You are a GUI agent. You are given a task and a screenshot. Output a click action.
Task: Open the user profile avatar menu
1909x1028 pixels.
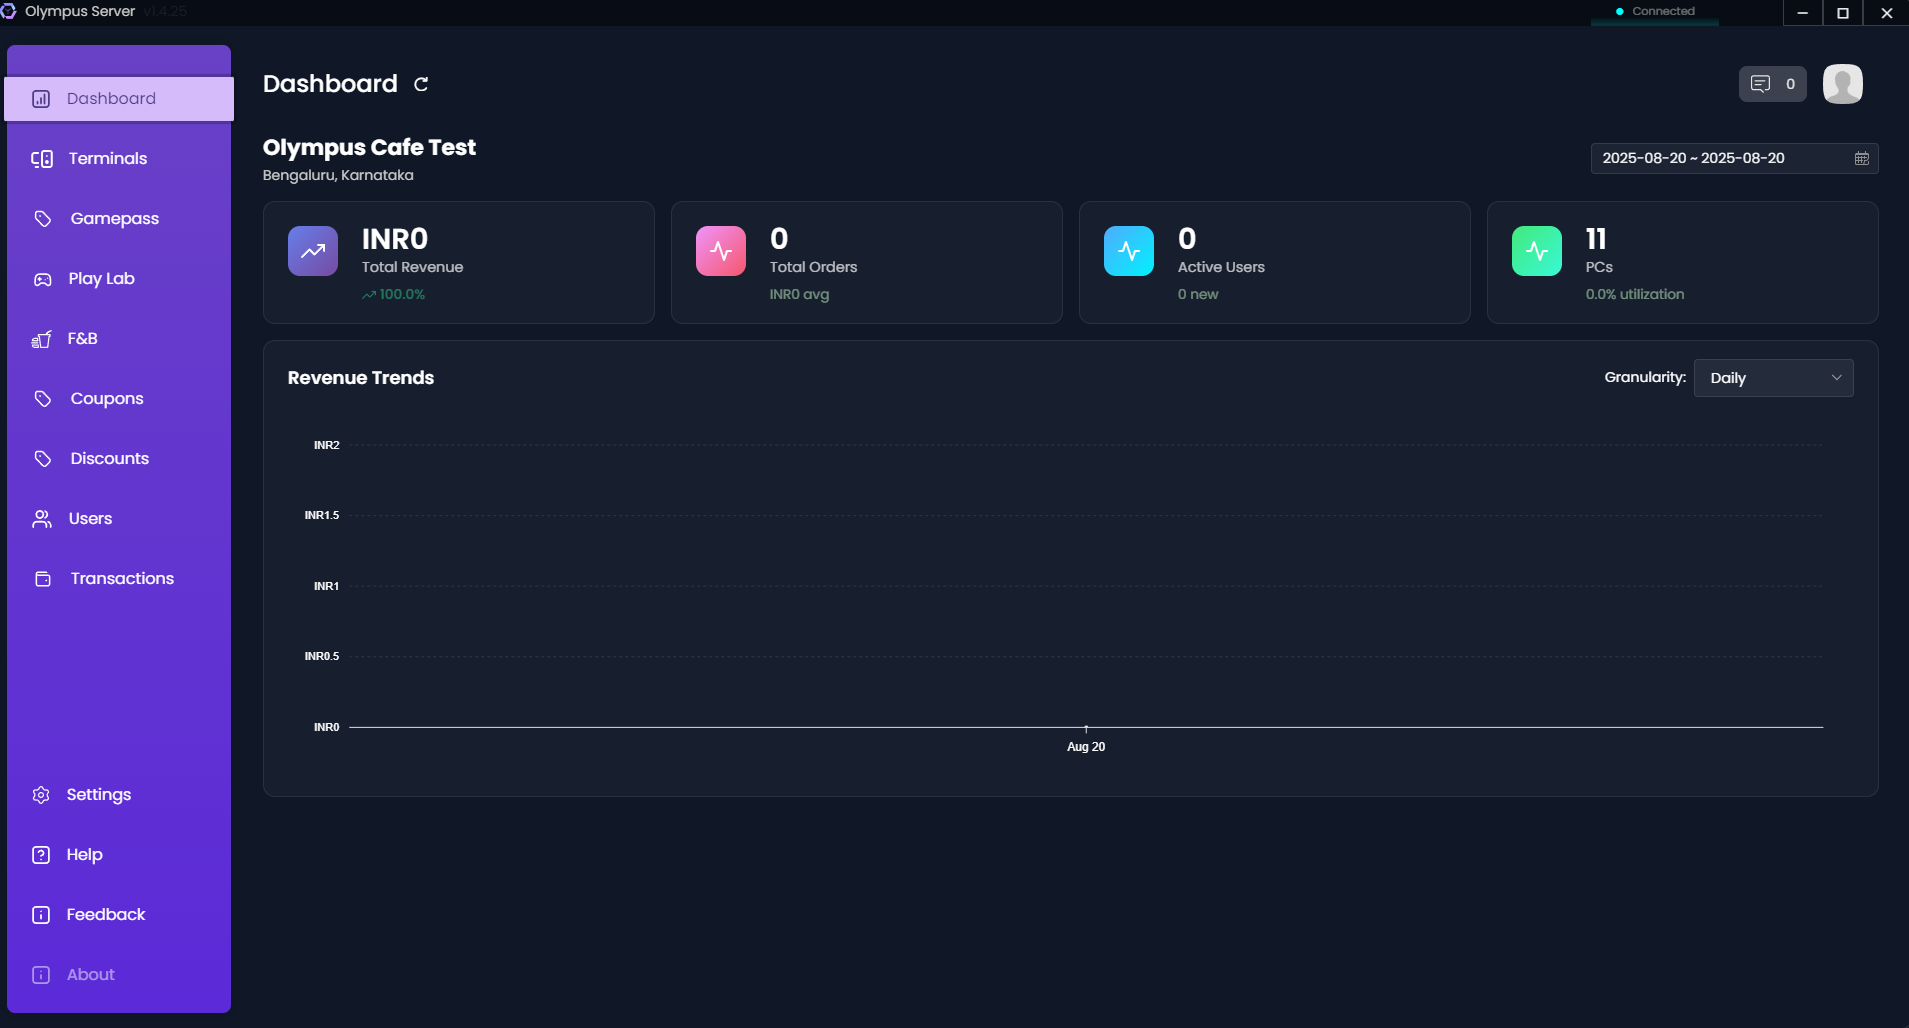(x=1841, y=84)
